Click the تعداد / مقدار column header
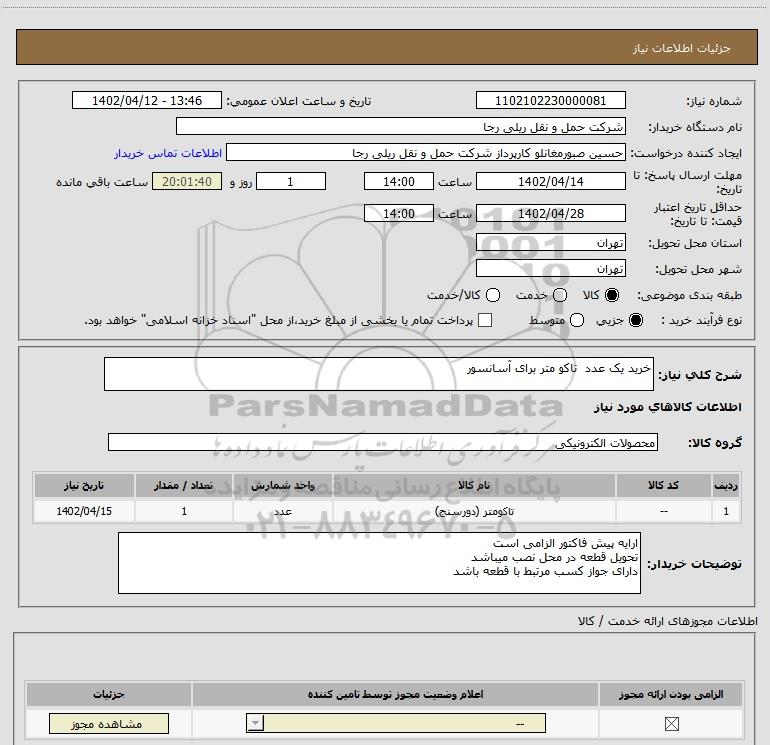770x745 pixels. tap(184, 485)
